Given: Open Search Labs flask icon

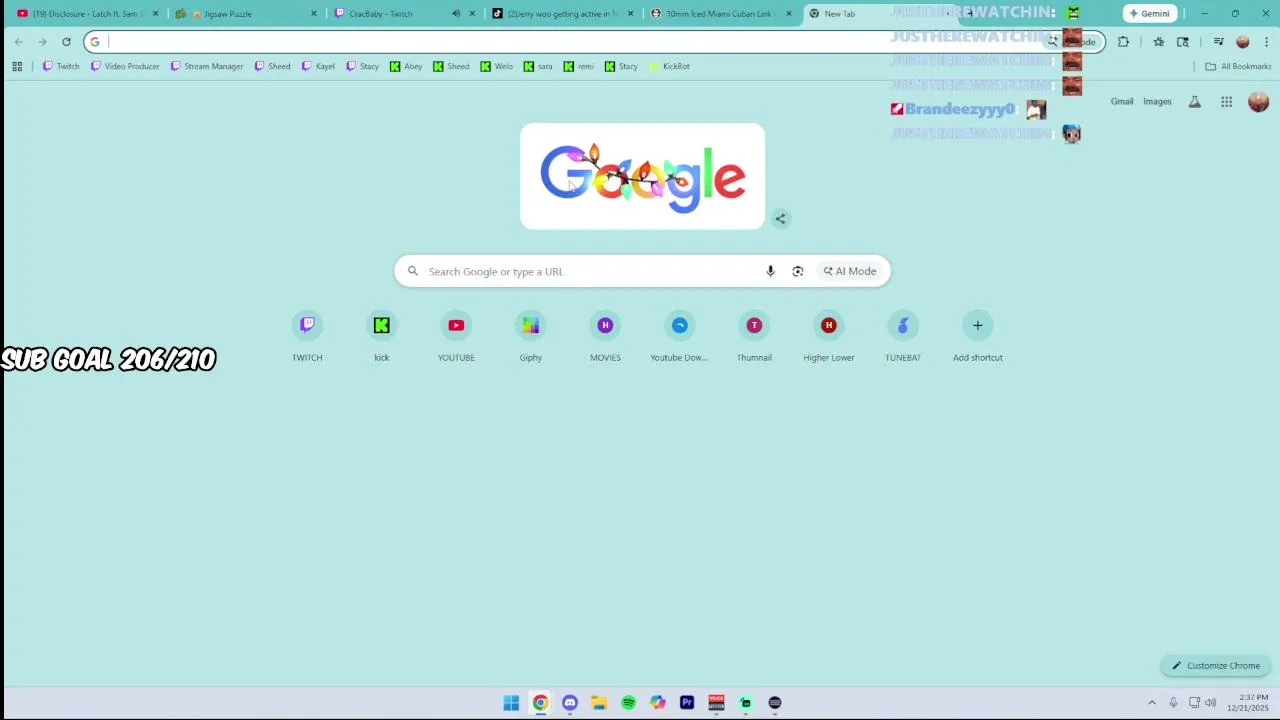Looking at the screenshot, I should [1195, 101].
